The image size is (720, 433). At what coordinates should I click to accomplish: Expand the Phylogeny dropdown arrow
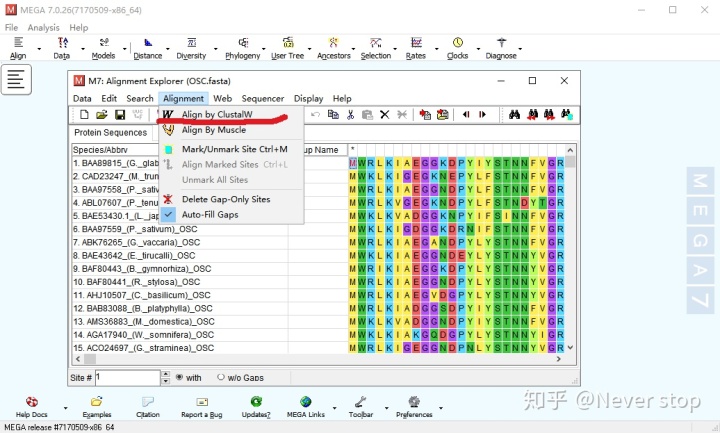coord(264,49)
